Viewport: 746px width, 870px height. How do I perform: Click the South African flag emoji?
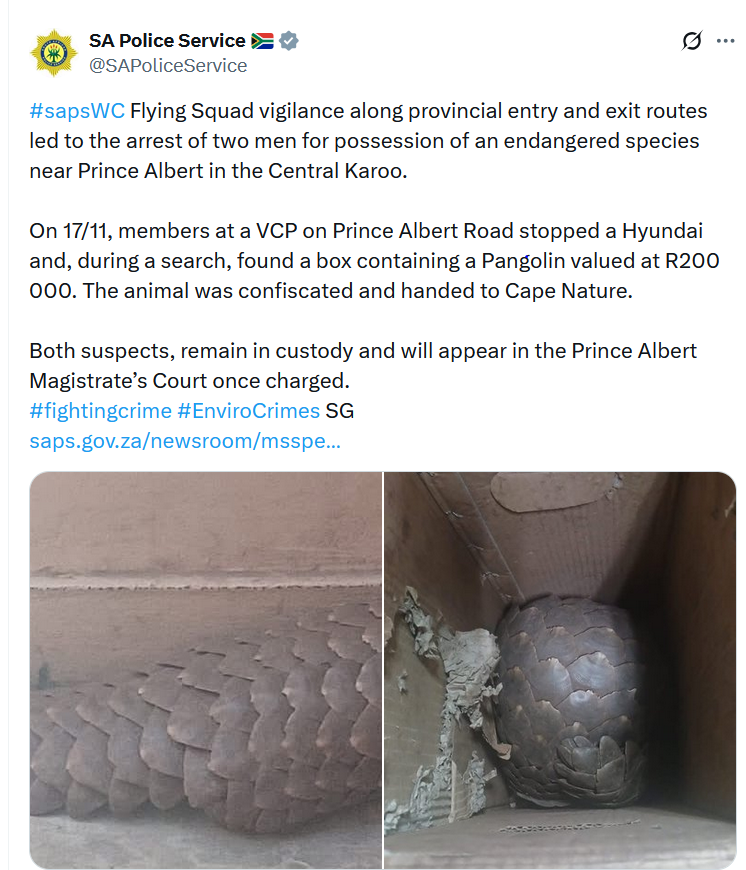point(264,41)
